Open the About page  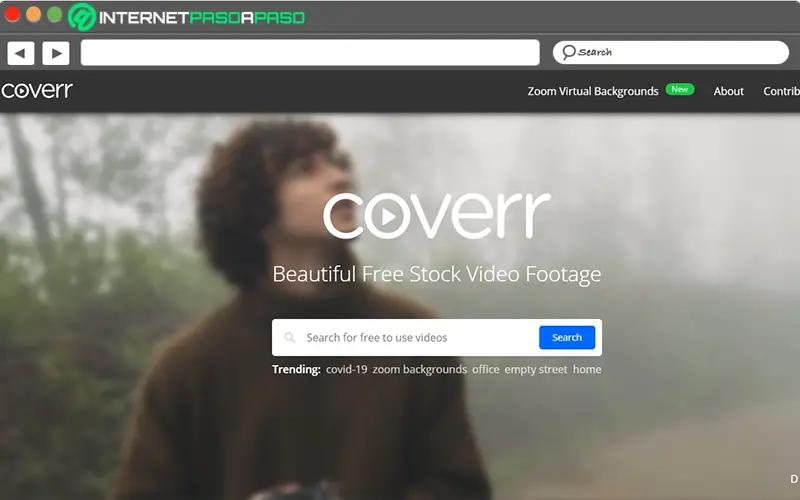[x=728, y=91]
